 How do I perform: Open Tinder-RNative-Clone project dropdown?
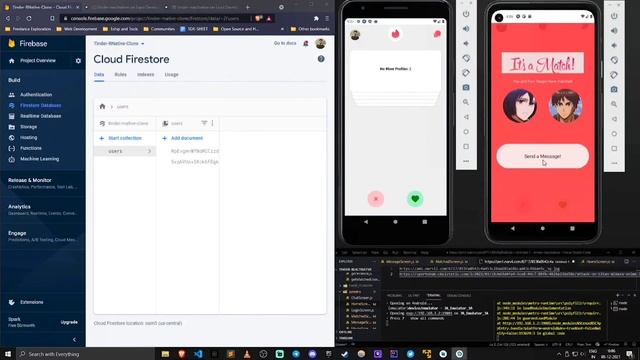[x=119, y=43]
